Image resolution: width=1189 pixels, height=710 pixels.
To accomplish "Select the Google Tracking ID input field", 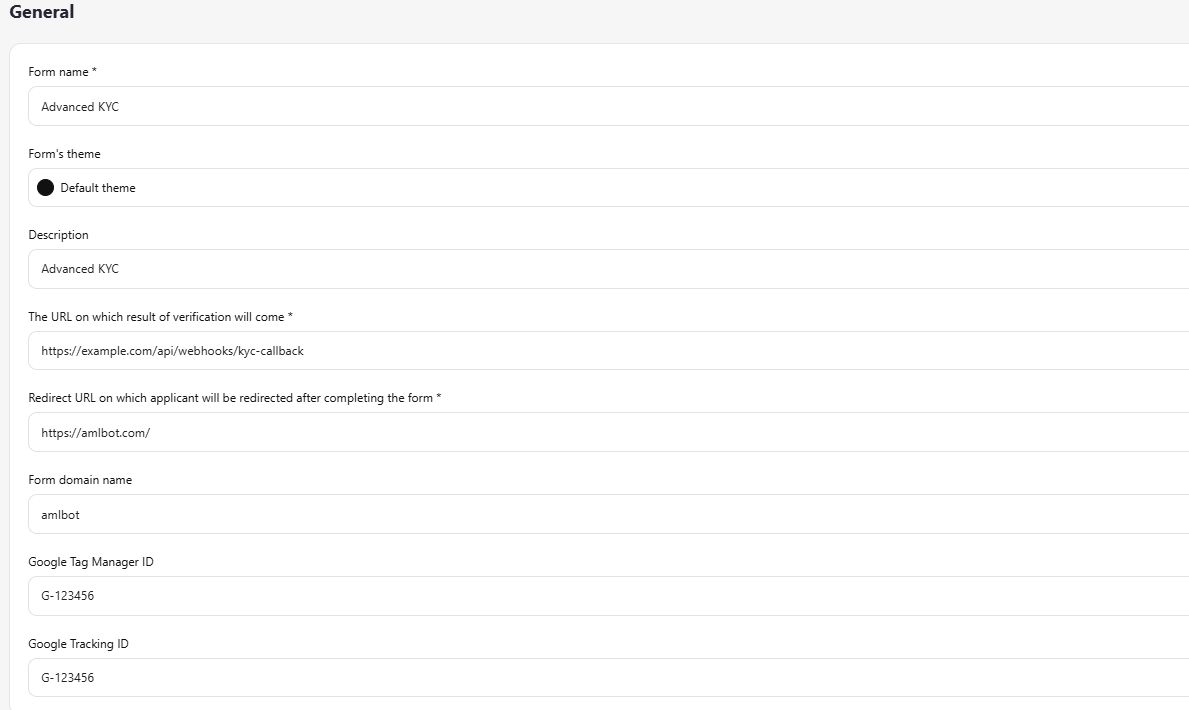I will tap(600, 678).
